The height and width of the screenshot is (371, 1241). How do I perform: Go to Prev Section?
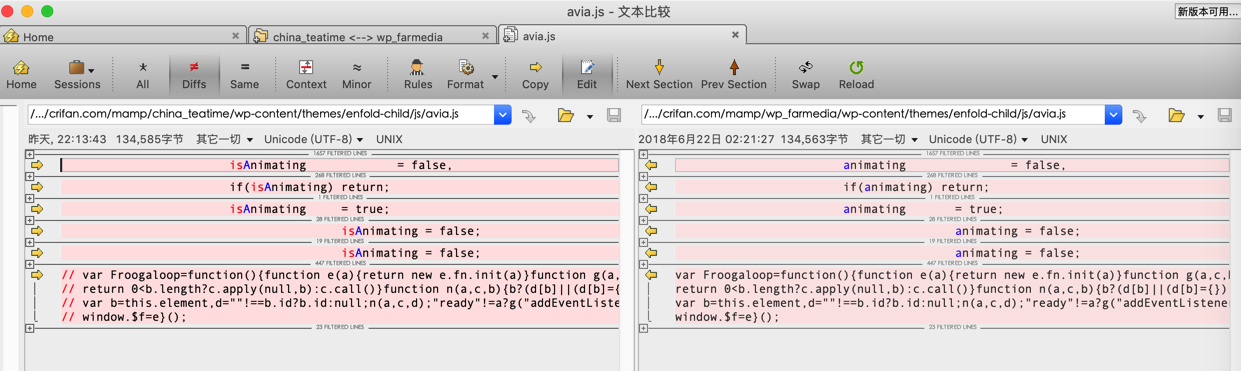[x=734, y=68]
